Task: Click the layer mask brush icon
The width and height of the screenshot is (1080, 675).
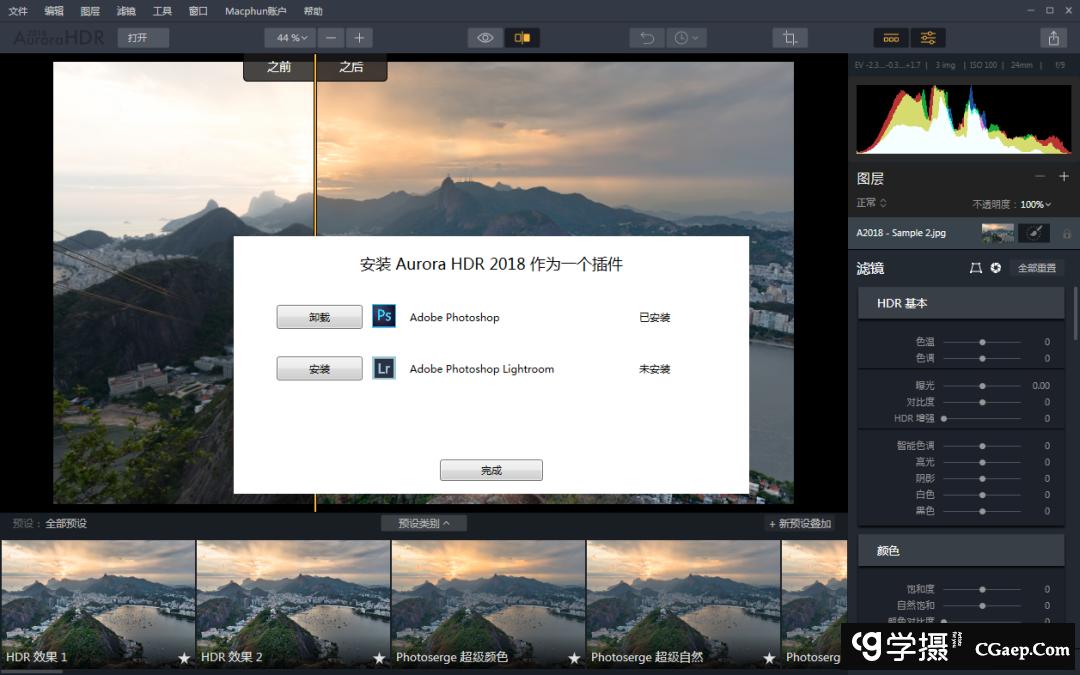Action: (1034, 233)
